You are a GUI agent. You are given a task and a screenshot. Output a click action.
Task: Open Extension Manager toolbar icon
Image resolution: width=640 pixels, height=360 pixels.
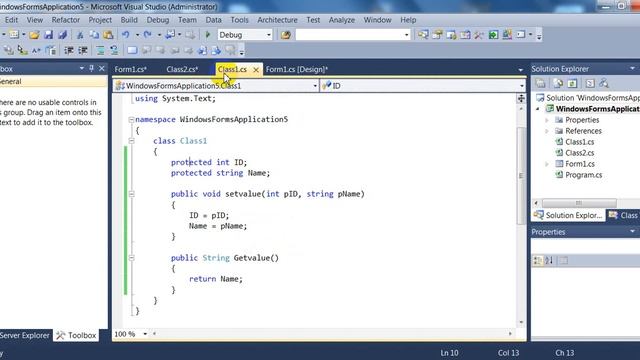(507, 35)
